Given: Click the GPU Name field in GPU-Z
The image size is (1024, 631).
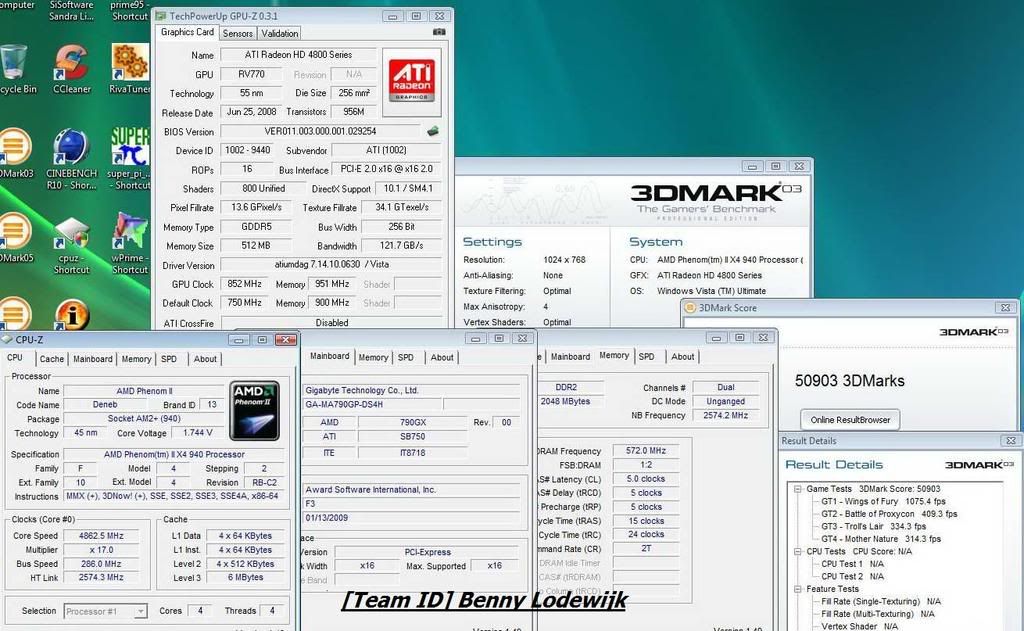Looking at the screenshot, I should (x=298, y=55).
